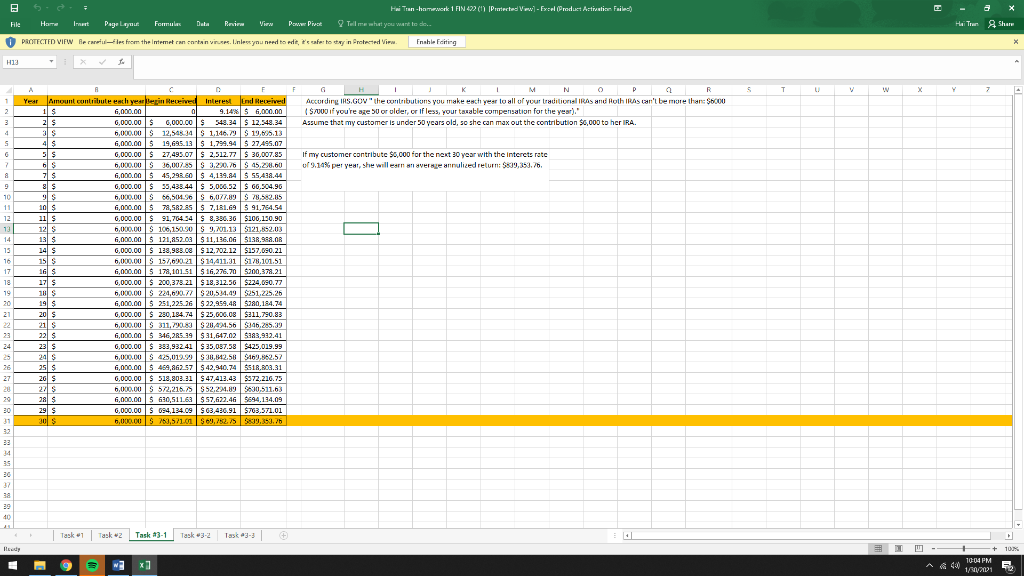
Task: Click Enable Editing button
Action: pyautogui.click(x=436, y=42)
